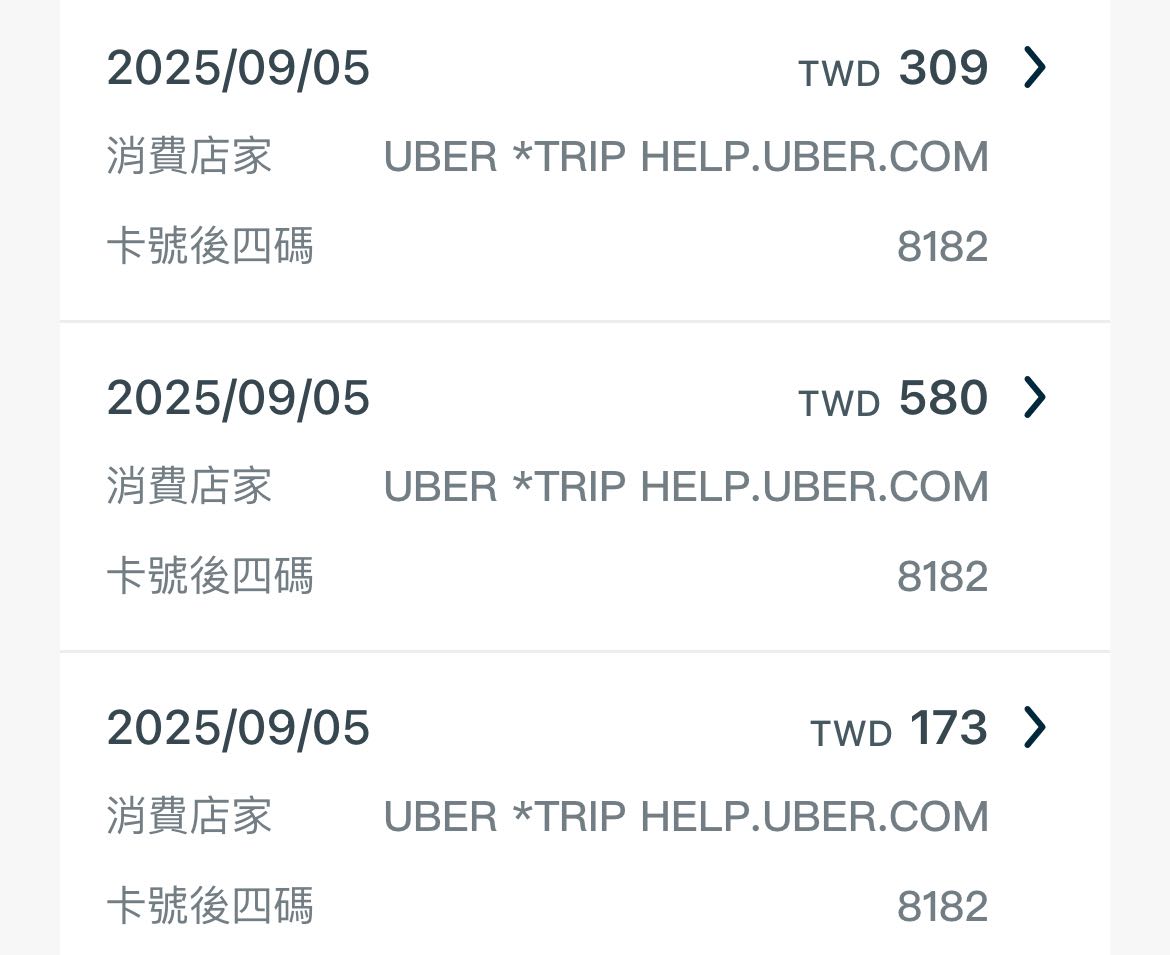Select the card number 8182 in third transaction
This screenshot has height=955, width=1170.
coord(943,905)
